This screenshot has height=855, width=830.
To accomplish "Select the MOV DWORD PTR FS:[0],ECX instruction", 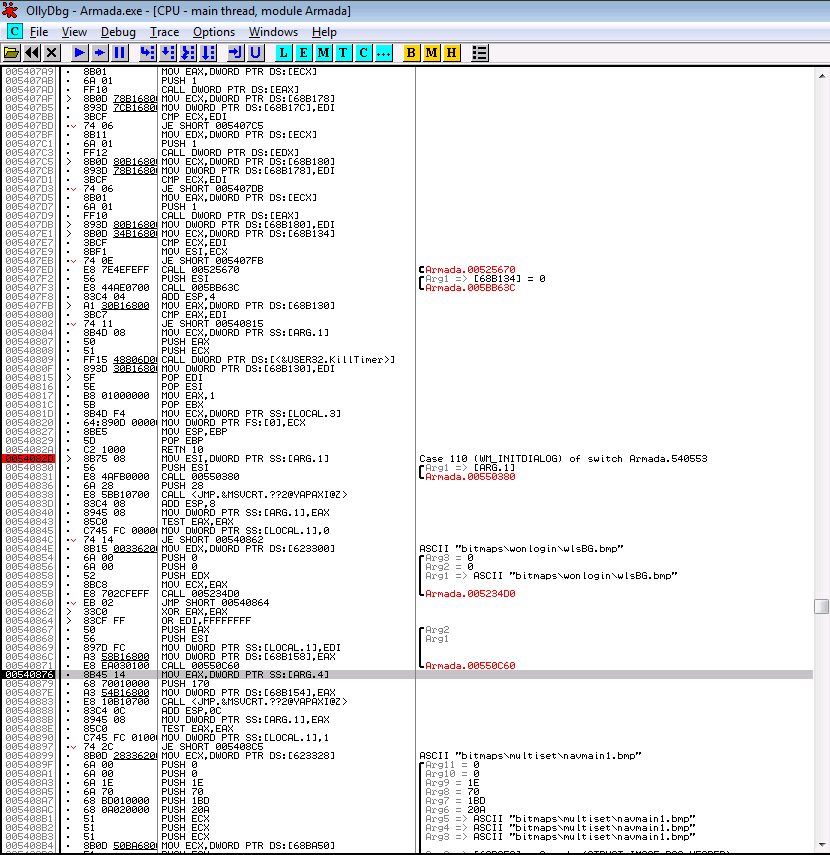I will tap(233, 423).
